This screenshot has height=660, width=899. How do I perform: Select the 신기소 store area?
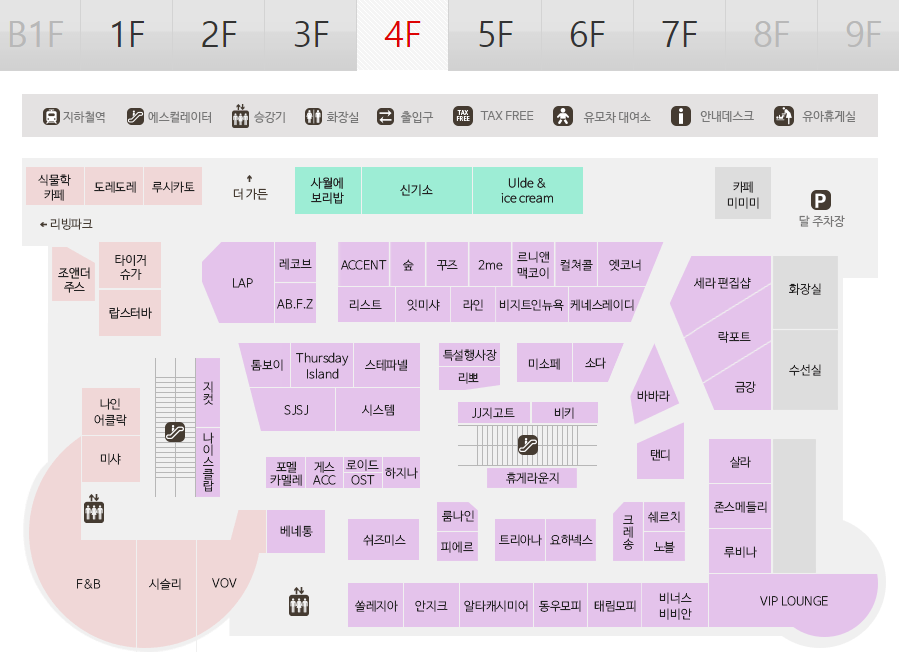coord(417,190)
